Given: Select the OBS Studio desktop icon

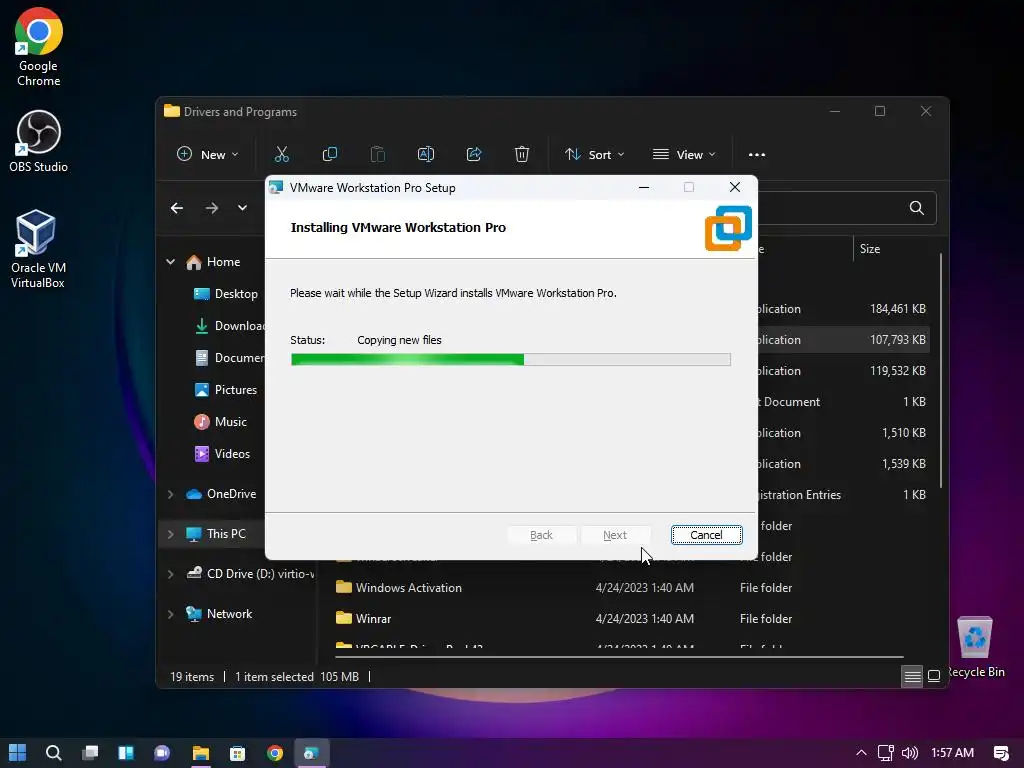Looking at the screenshot, I should [39, 141].
